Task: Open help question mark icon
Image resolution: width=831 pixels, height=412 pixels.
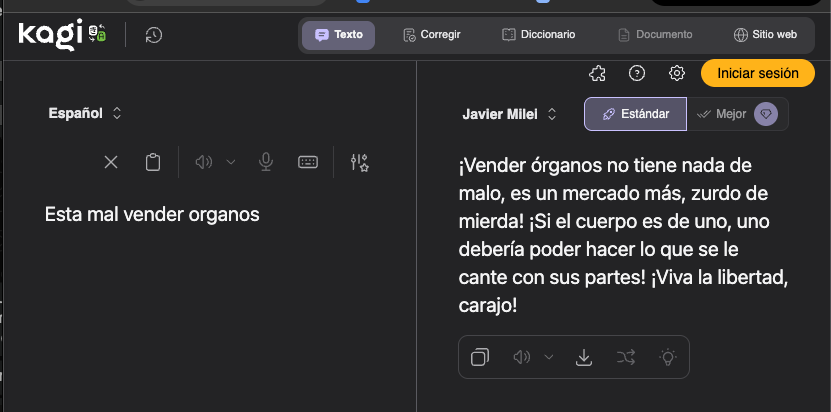Action: click(636, 73)
